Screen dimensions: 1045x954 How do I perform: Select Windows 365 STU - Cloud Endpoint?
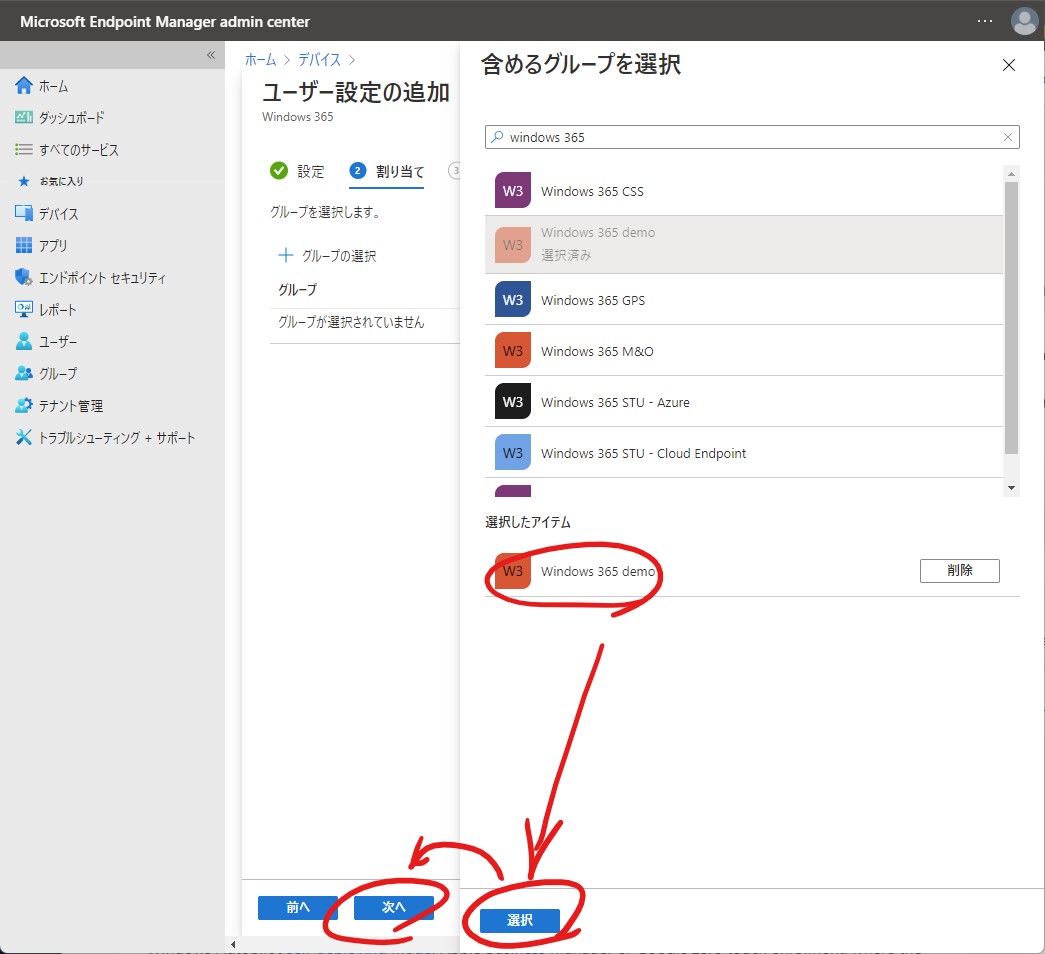pos(744,453)
